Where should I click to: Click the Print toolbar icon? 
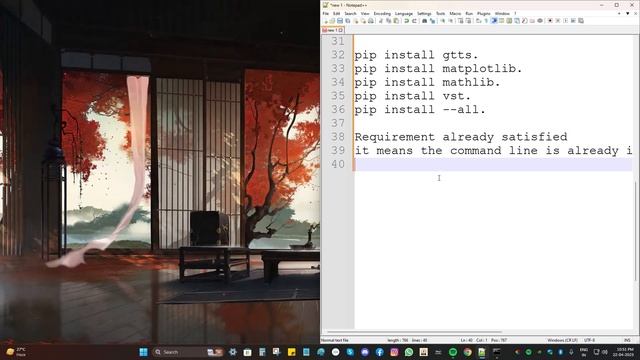(x=371, y=21)
